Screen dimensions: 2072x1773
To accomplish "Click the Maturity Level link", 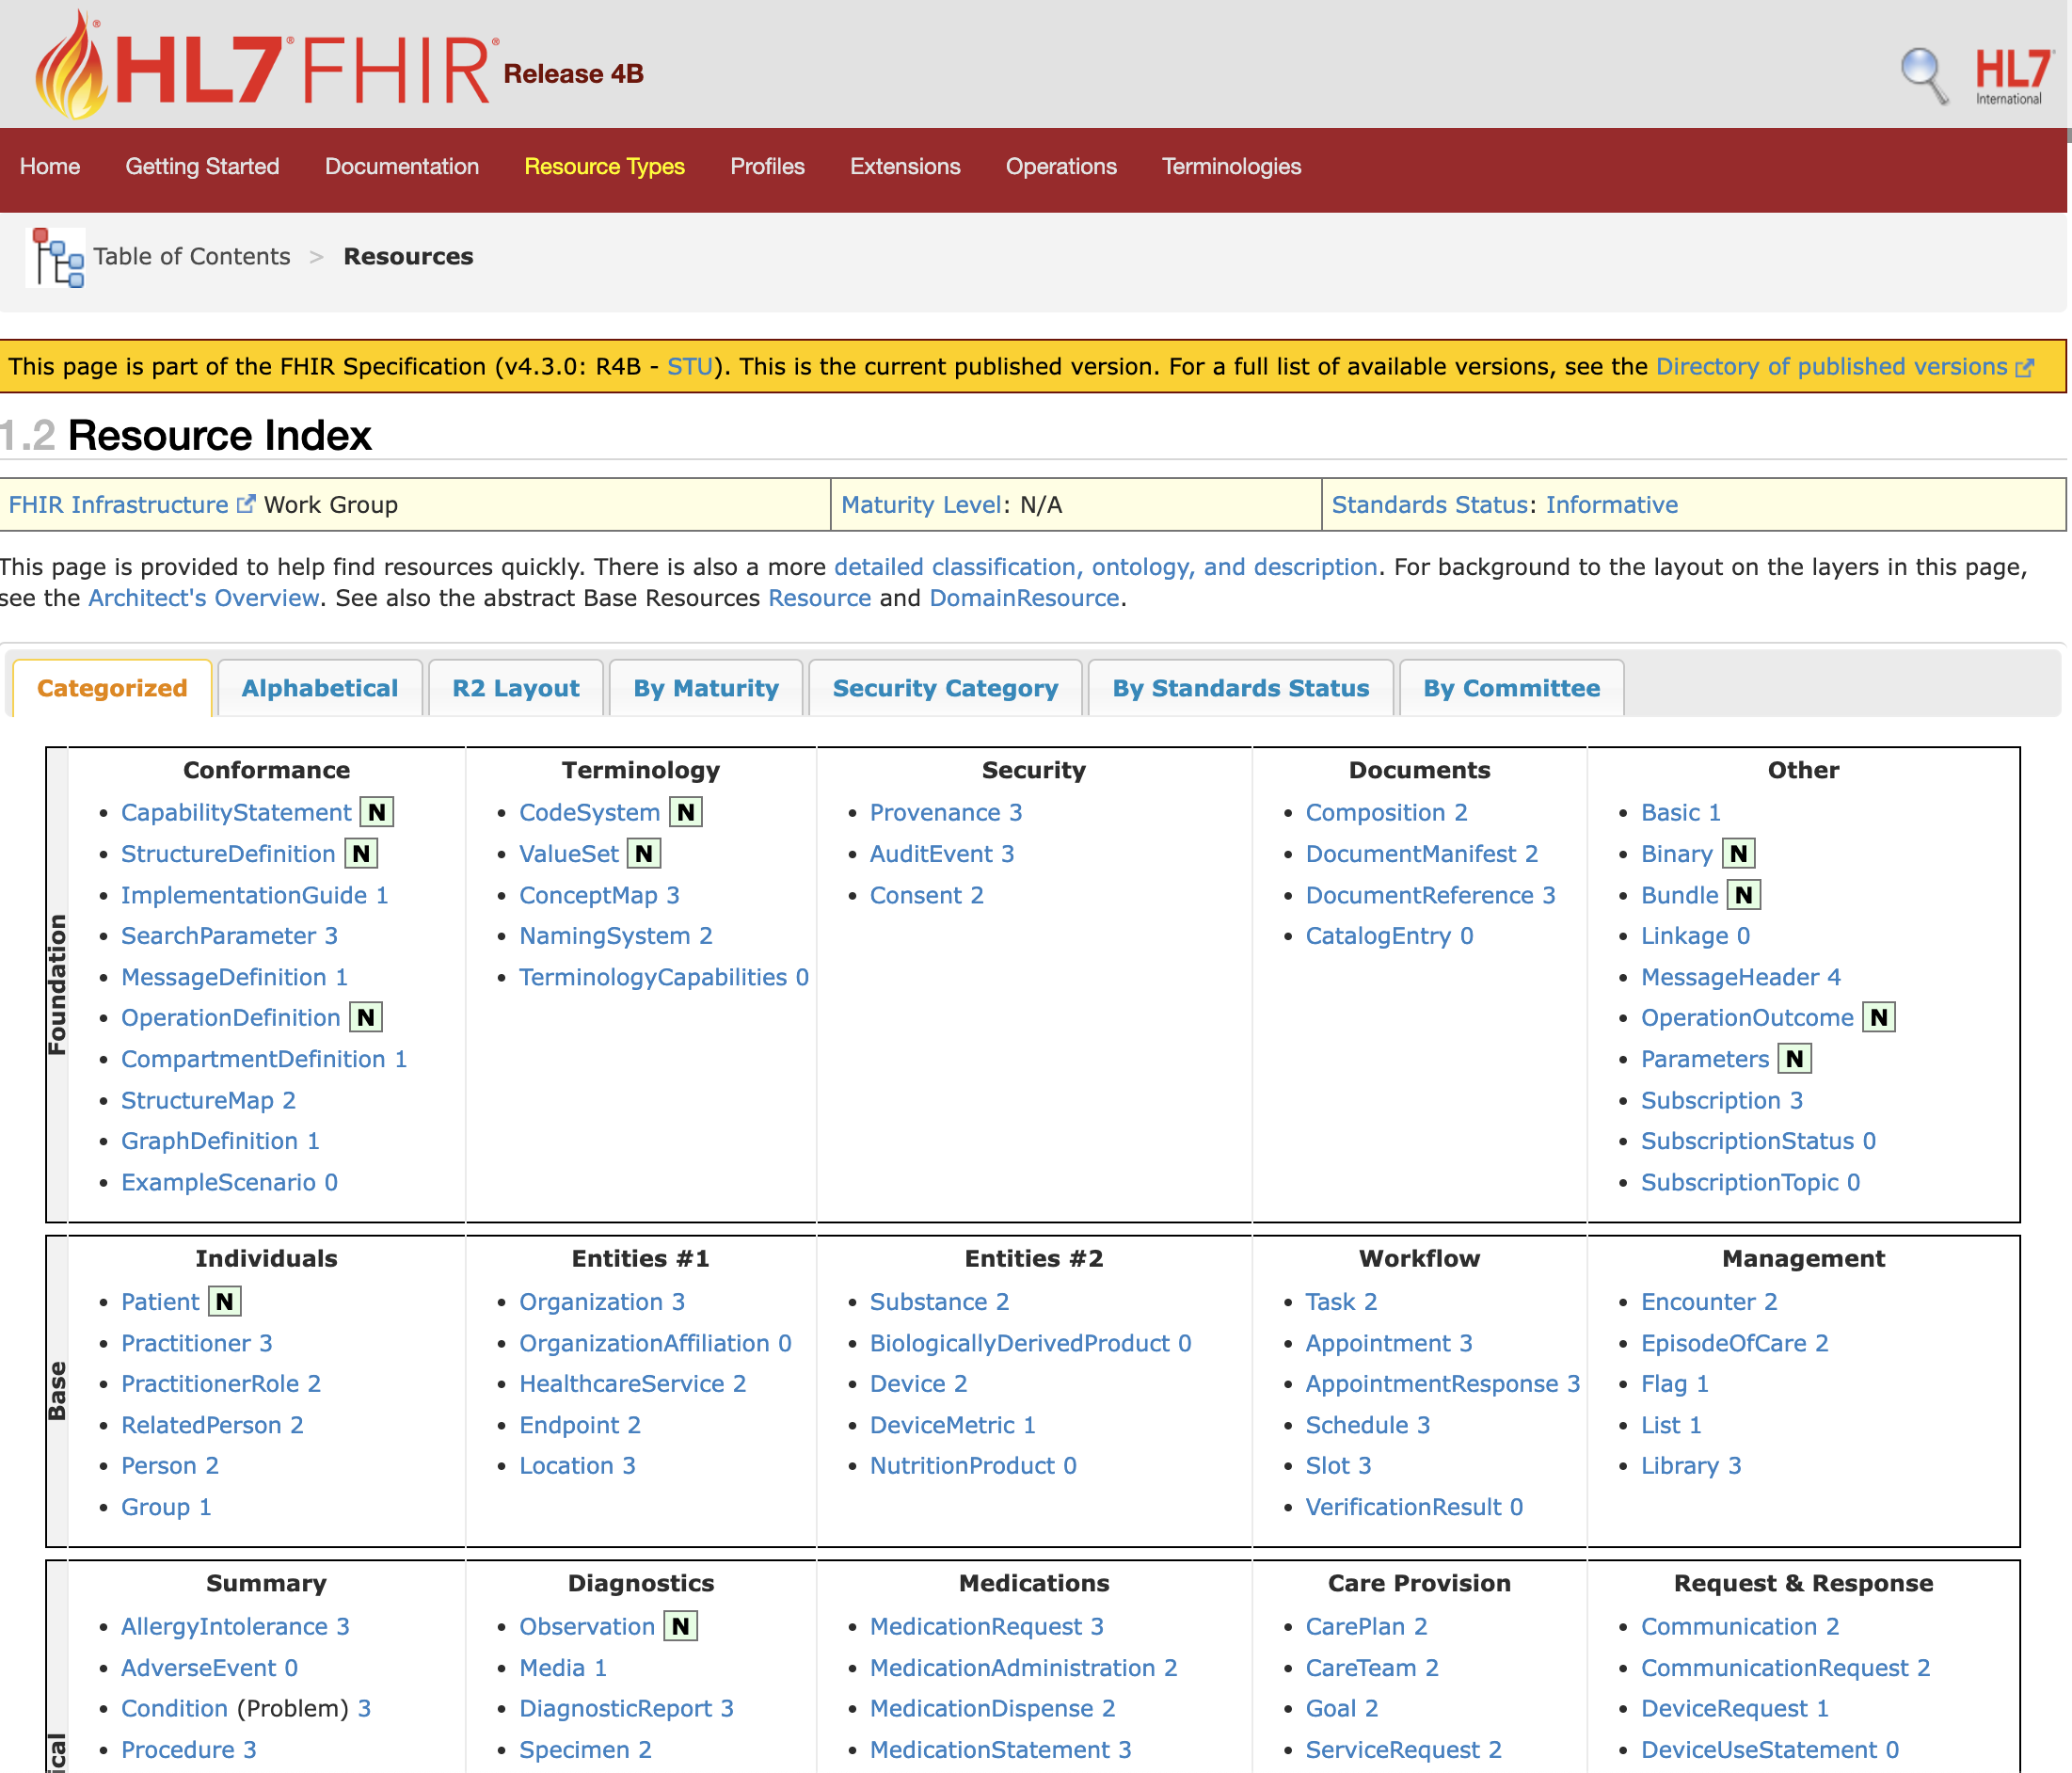I will coord(919,505).
